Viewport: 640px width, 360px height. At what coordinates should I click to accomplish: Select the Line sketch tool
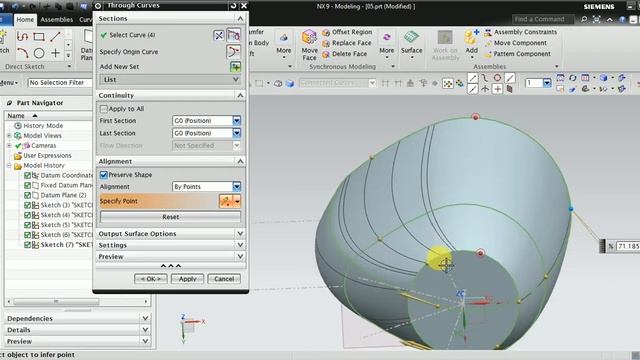click(x=55, y=37)
